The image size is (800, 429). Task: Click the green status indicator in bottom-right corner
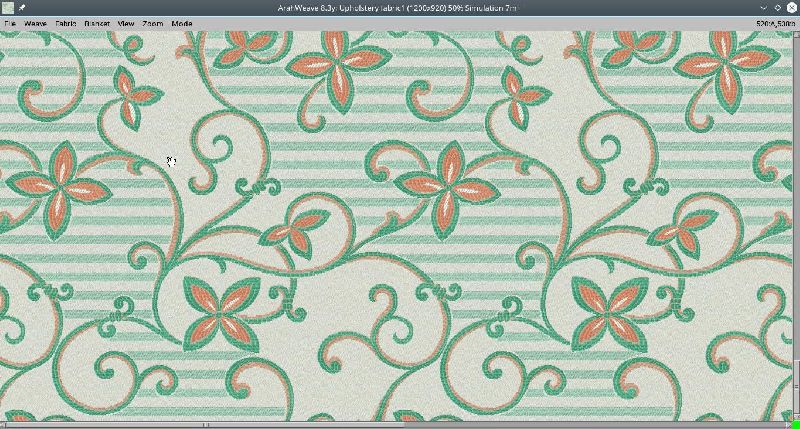[x=796, y=425]
